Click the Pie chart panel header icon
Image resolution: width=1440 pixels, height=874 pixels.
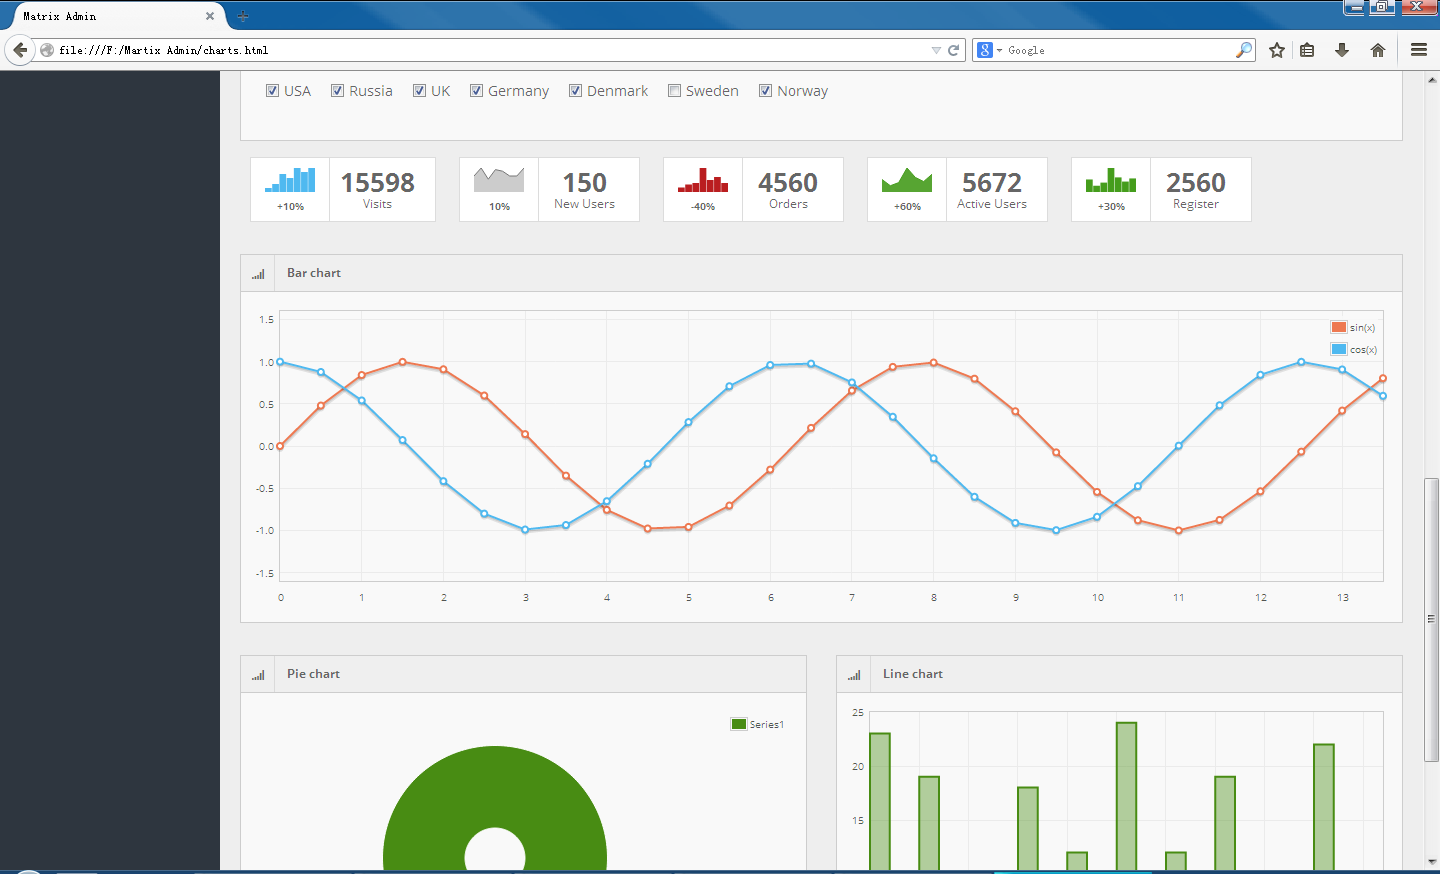pyautogui.click(x=258, y=675)
